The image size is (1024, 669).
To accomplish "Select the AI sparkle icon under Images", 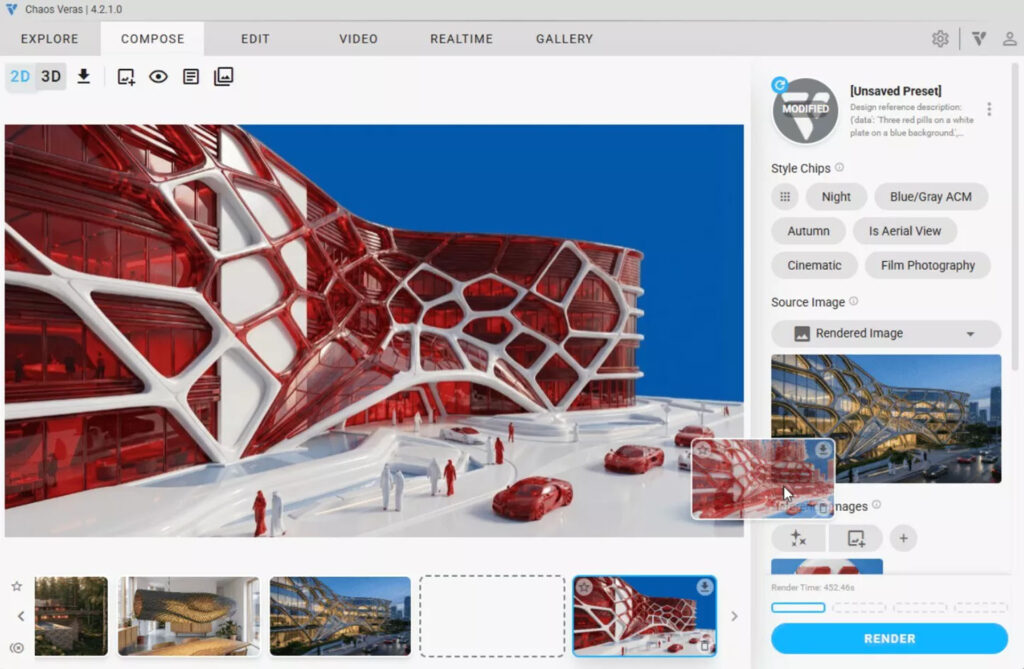I will (797, 538).
